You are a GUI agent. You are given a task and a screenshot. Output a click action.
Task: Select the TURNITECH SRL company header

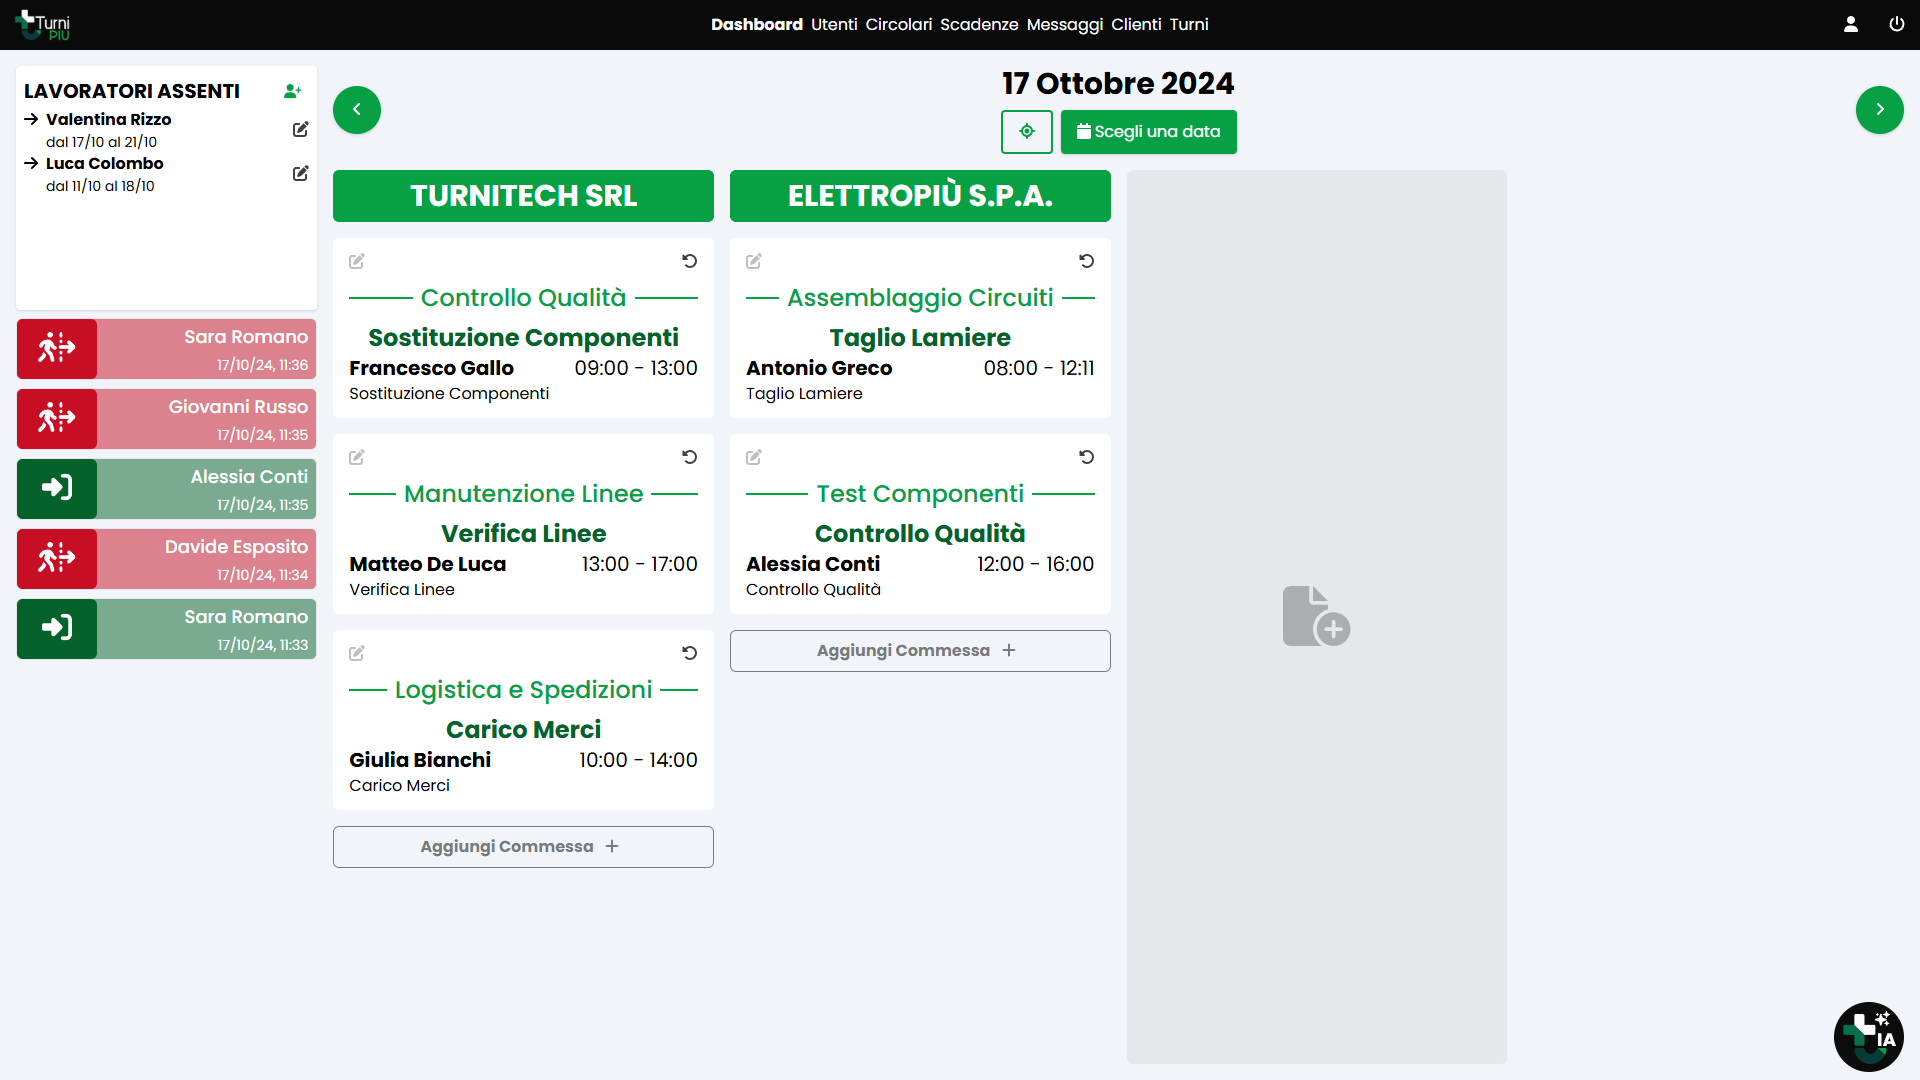click(x=523, y=196)
